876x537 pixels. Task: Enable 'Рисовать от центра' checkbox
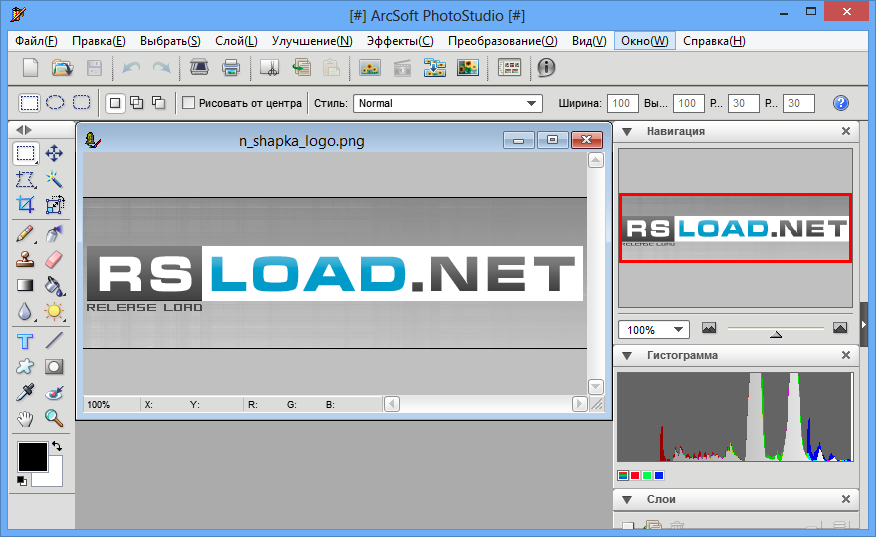point(189,103)
